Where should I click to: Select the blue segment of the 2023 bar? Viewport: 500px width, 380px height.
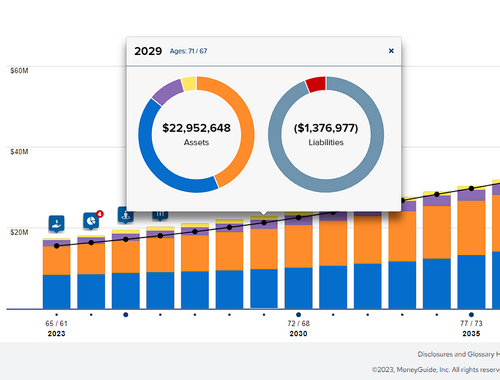(56, 292)
